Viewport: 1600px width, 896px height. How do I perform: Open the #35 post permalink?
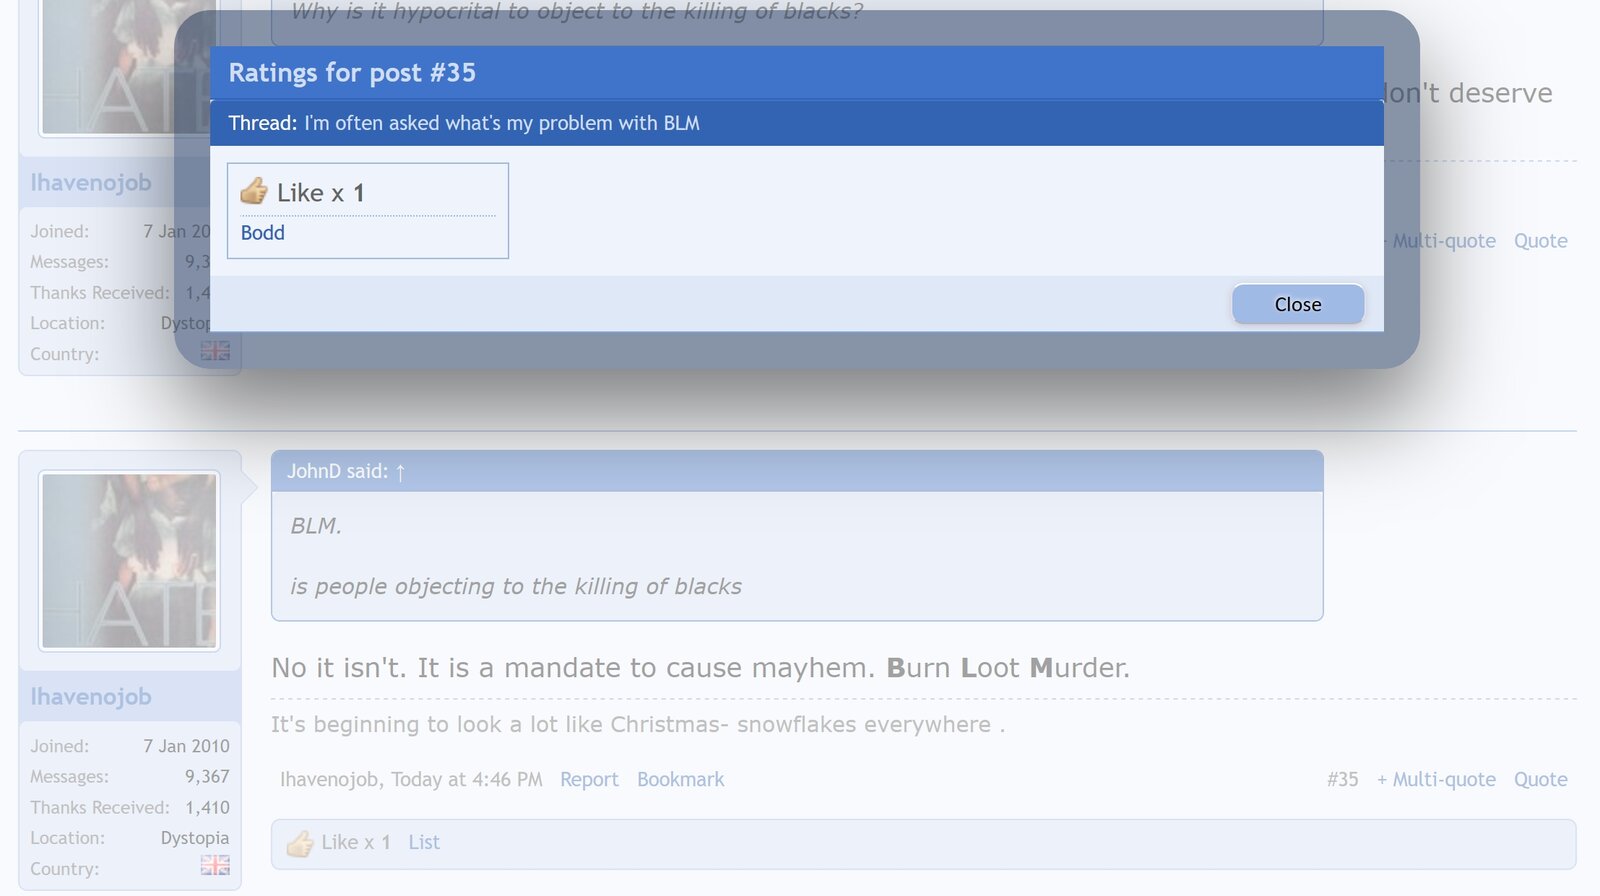point(1342,780)
